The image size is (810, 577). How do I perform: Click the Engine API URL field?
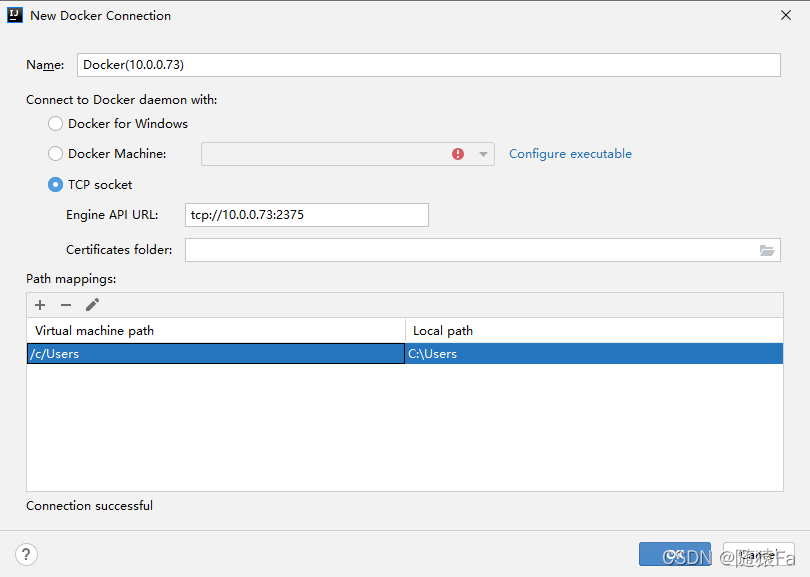307,215
